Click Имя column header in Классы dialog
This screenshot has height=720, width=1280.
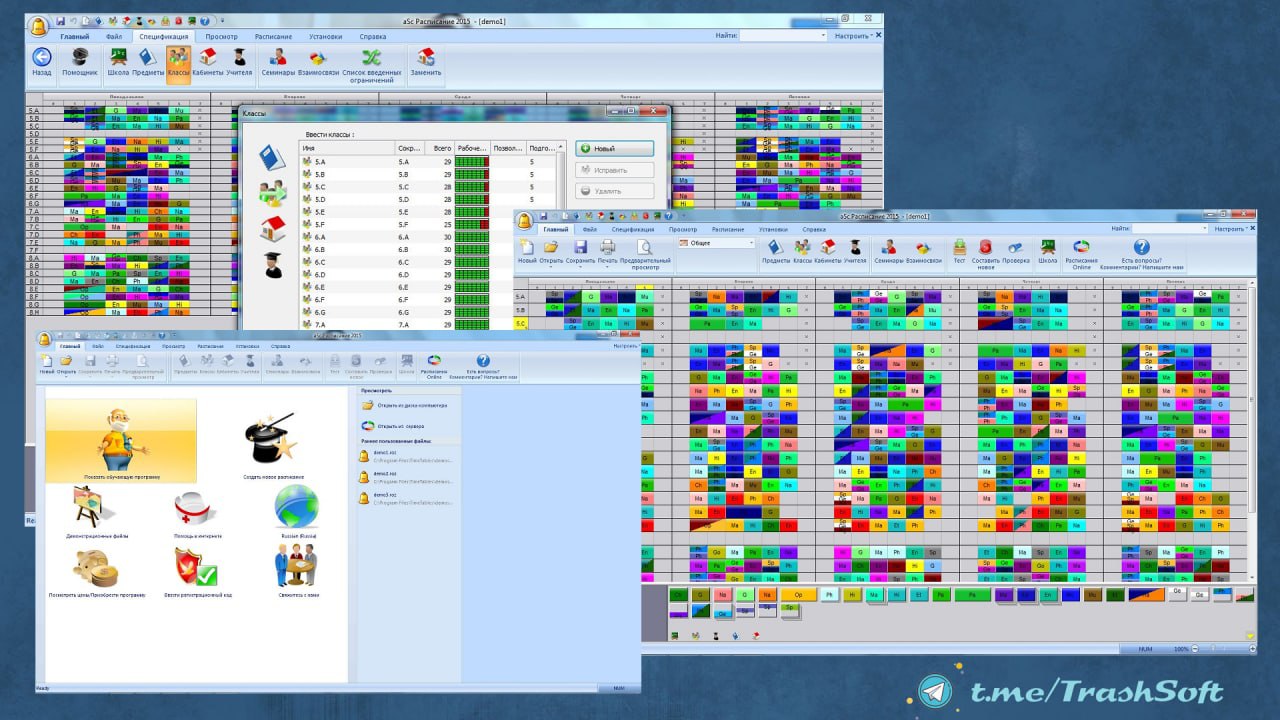click(347, 148)
